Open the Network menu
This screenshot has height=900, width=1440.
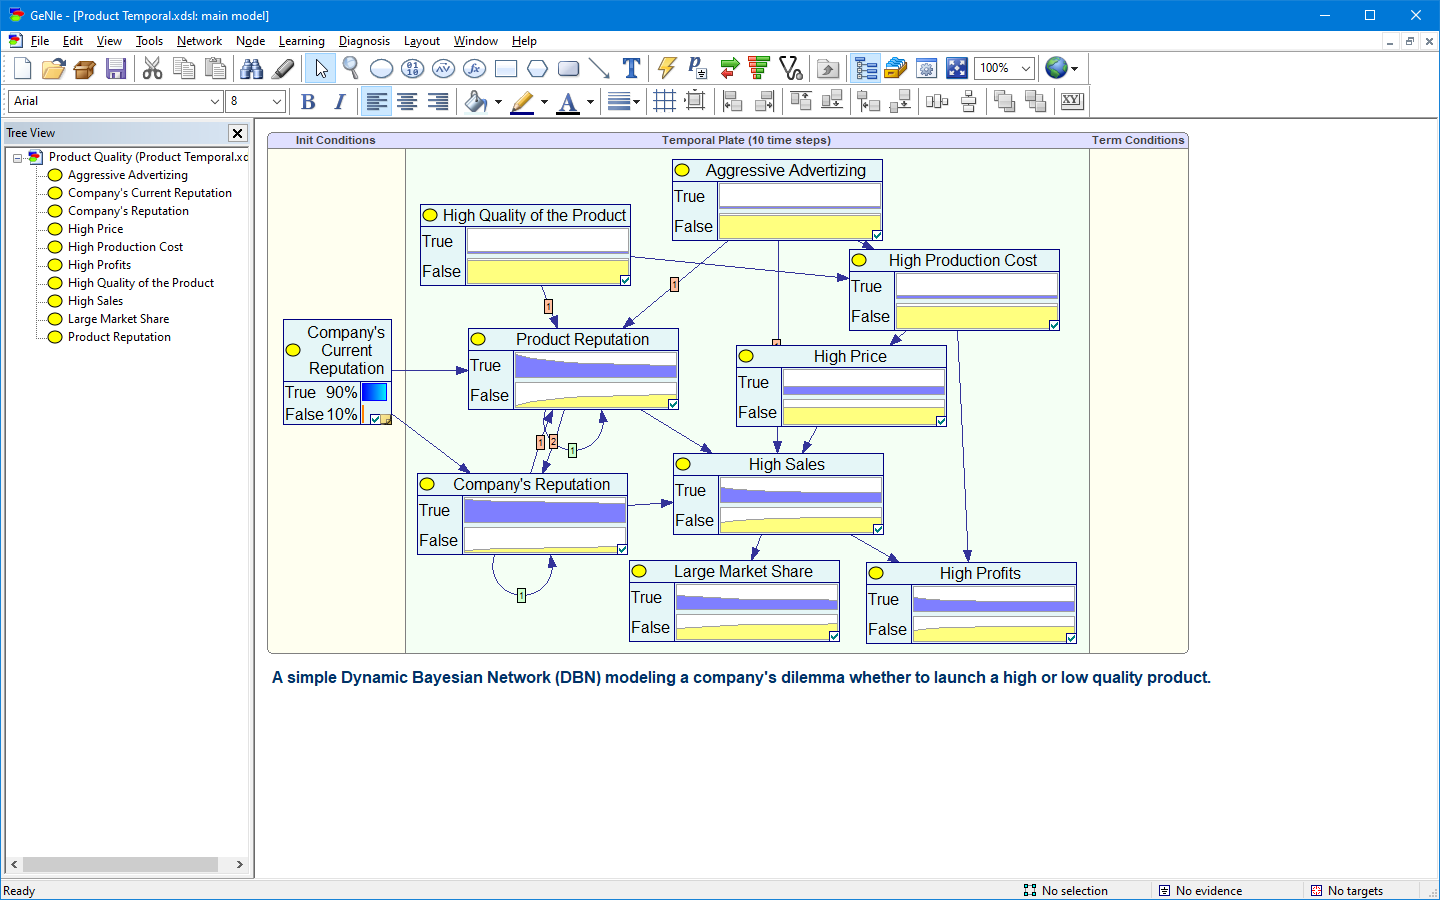[199, 41]
